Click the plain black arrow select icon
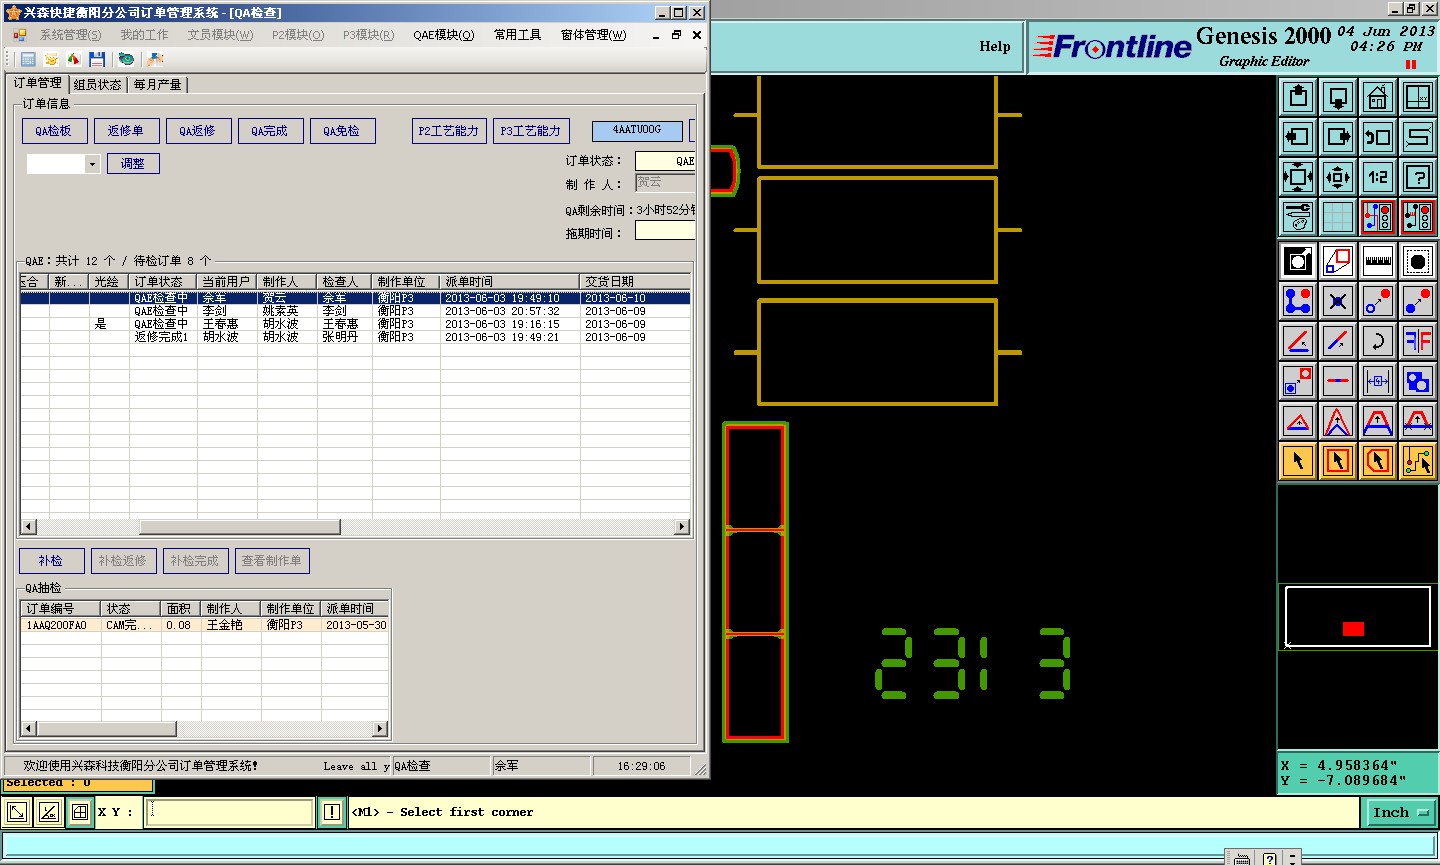Image resolution: width=1440 pixels, height=865 pixels. pyautogui.click(x=1298, y=461)
